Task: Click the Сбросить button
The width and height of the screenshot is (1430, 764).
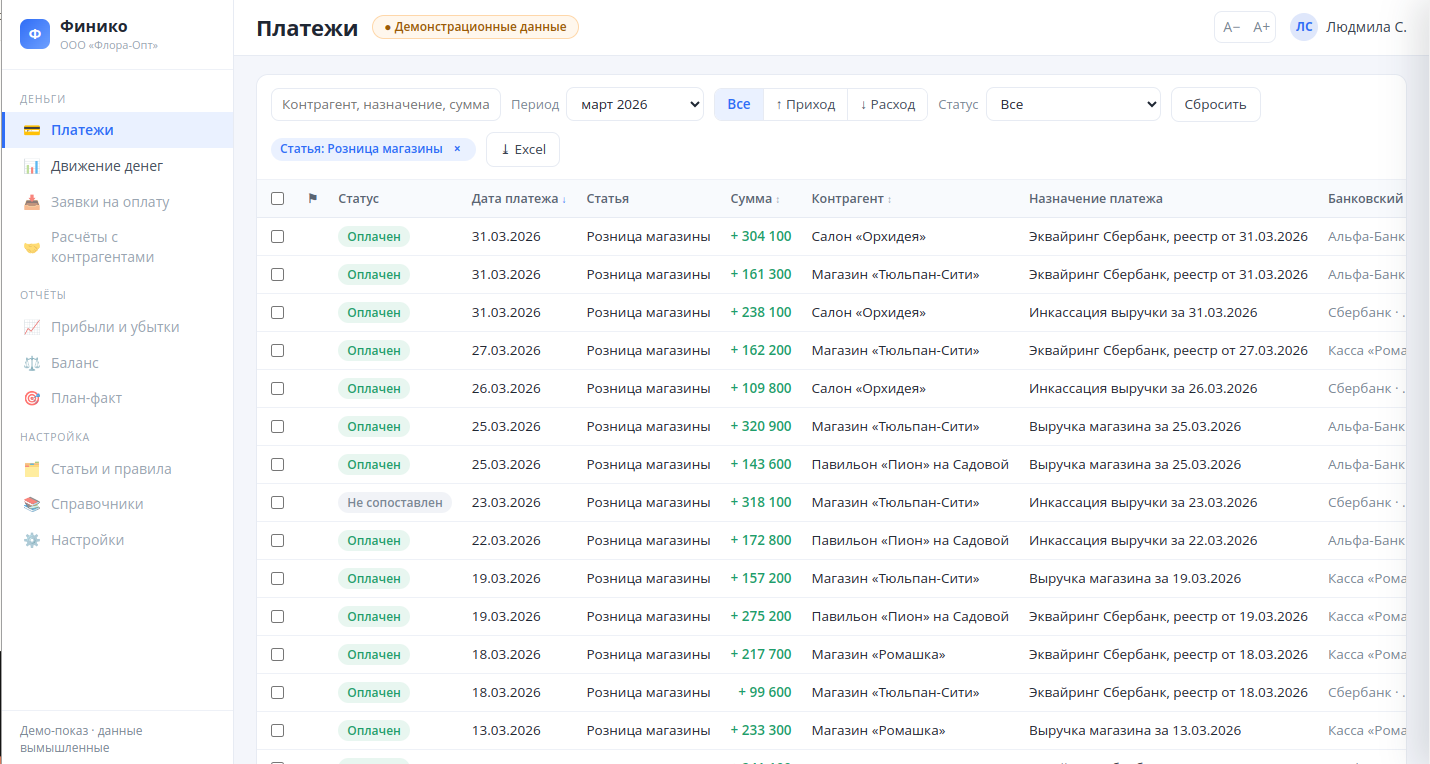Action: point(1215,104)
